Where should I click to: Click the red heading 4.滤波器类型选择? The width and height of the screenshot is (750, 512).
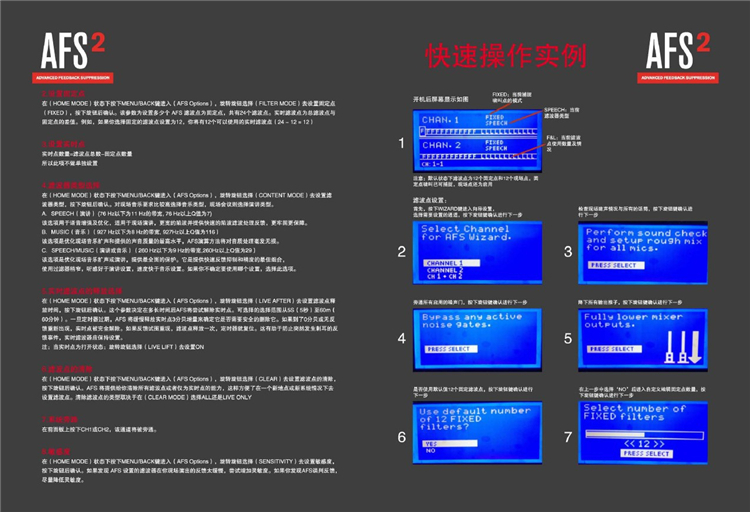[71, 185]
